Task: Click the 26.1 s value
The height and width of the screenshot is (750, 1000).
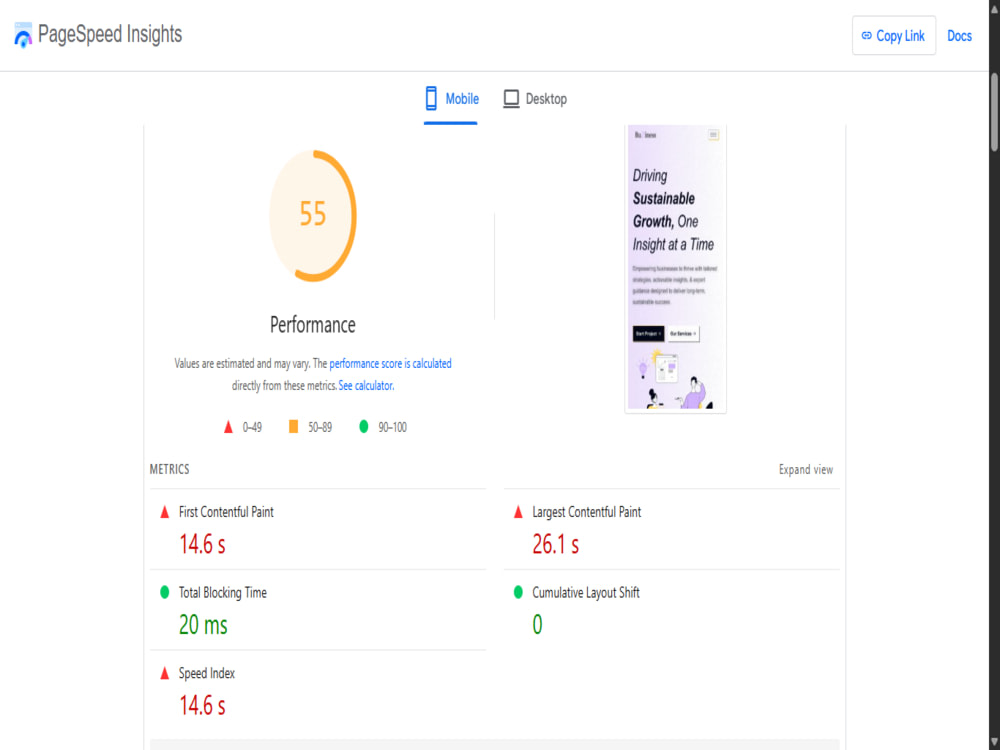Action: (555, 544)
